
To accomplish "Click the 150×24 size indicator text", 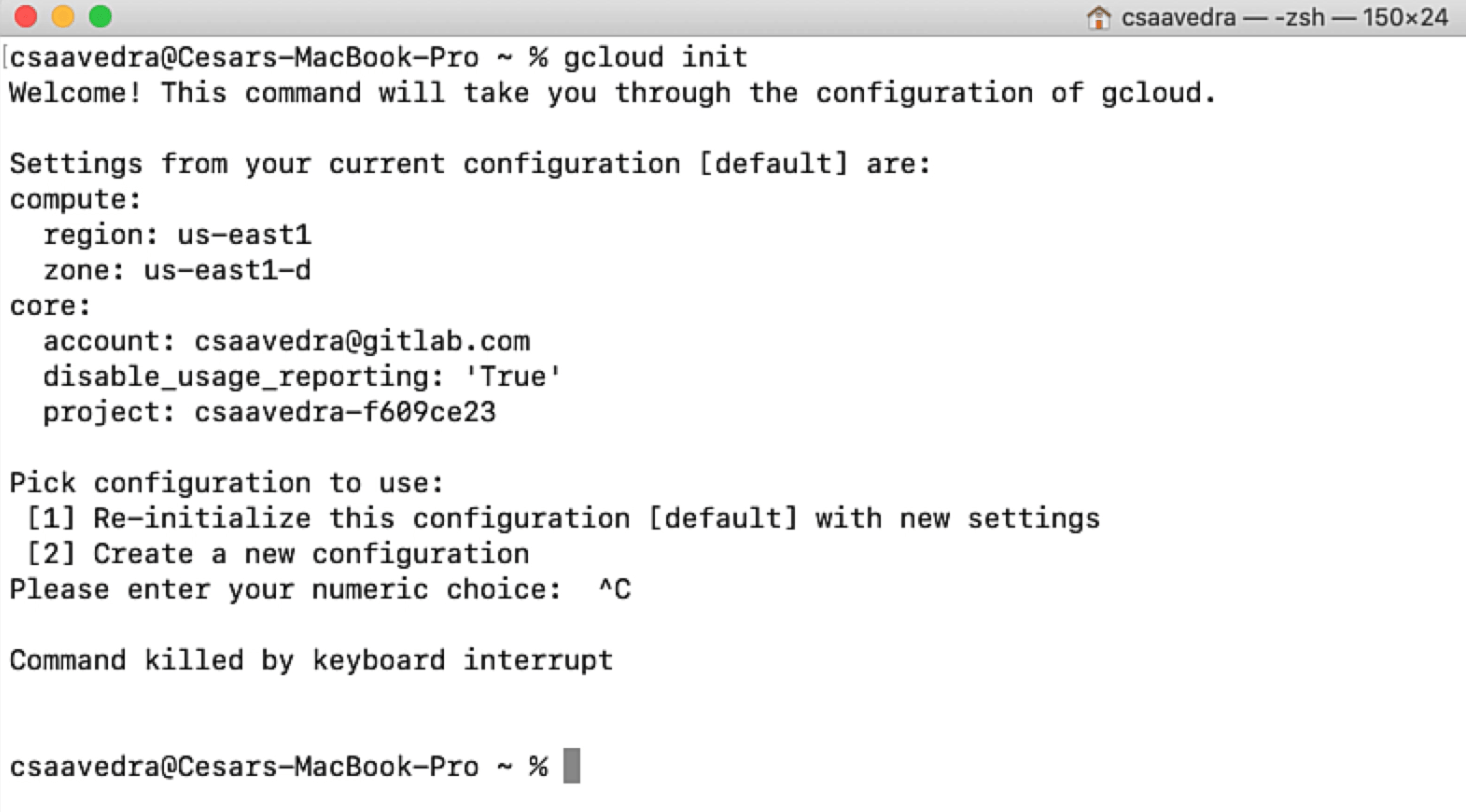I will point(1409,17).
